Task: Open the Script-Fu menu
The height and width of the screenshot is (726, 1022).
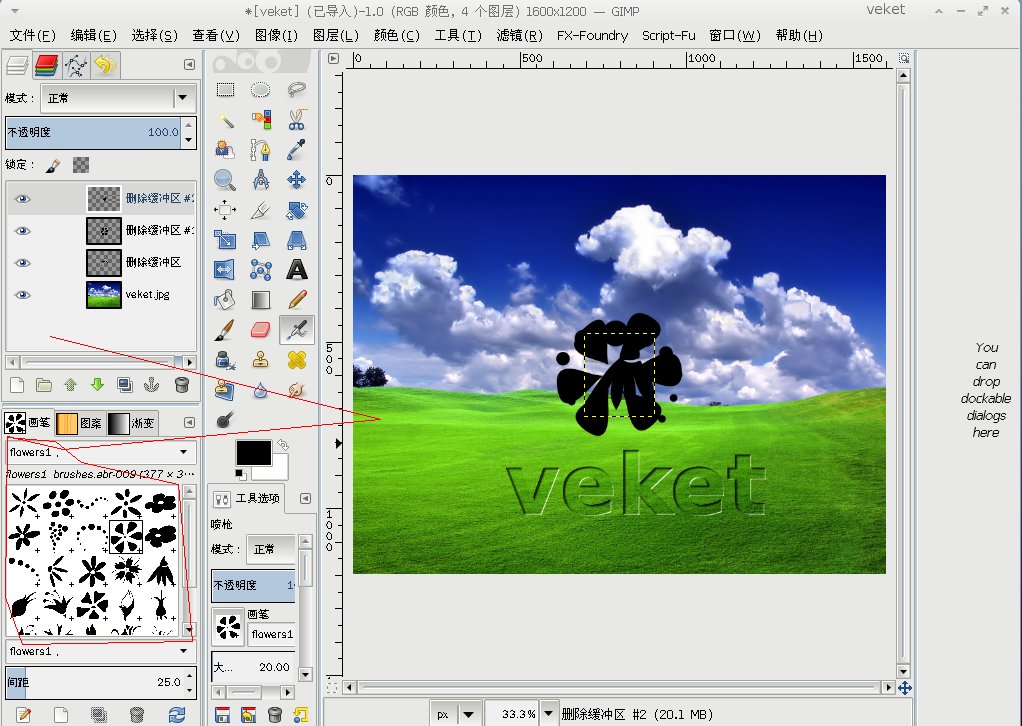Action: [x=669, y=36]
